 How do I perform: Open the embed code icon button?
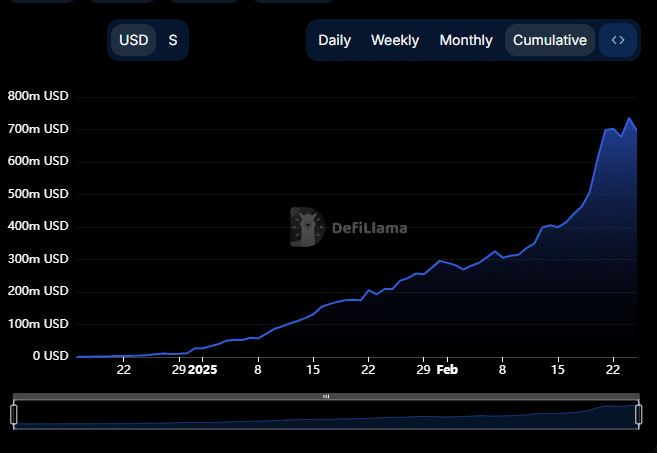point(618,40)
